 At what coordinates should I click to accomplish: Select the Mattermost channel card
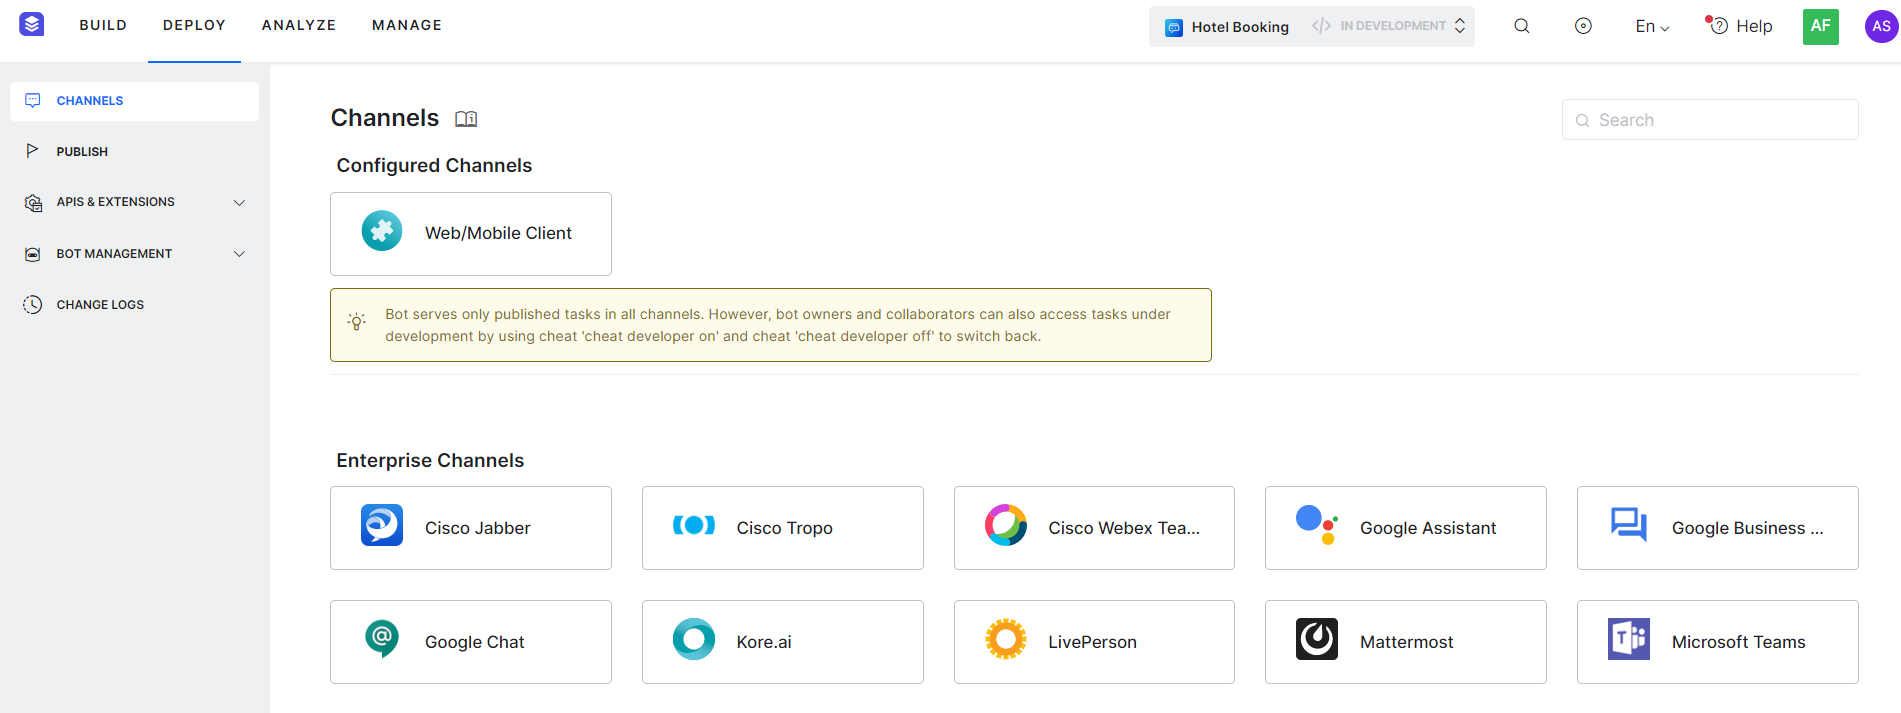coord(1406,642)
